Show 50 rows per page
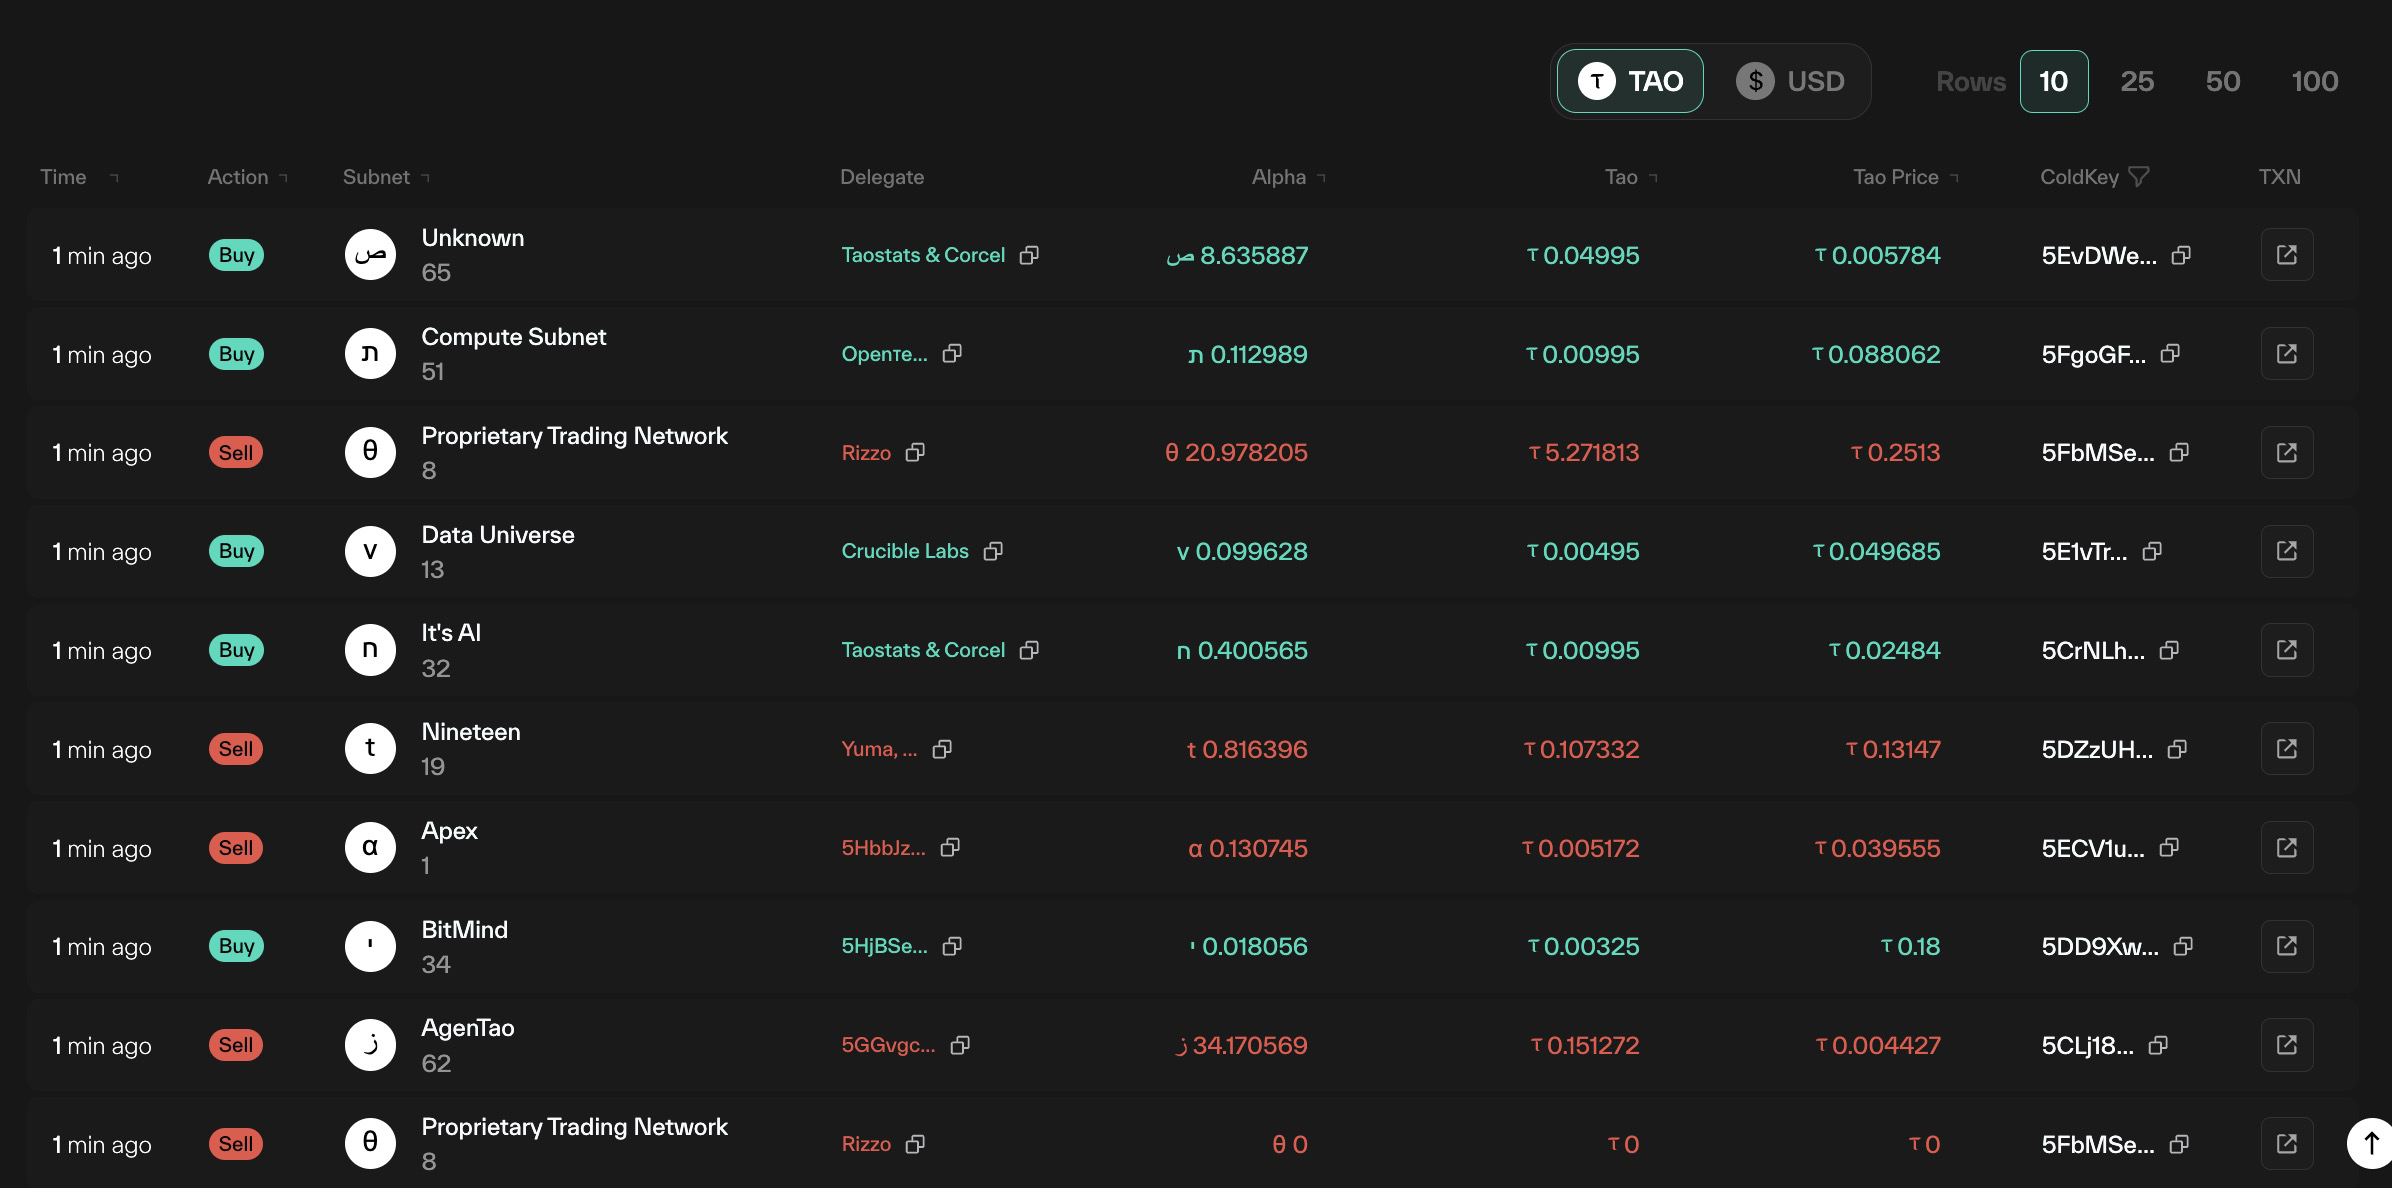2392x1188 pixels. coord(2223,81)
